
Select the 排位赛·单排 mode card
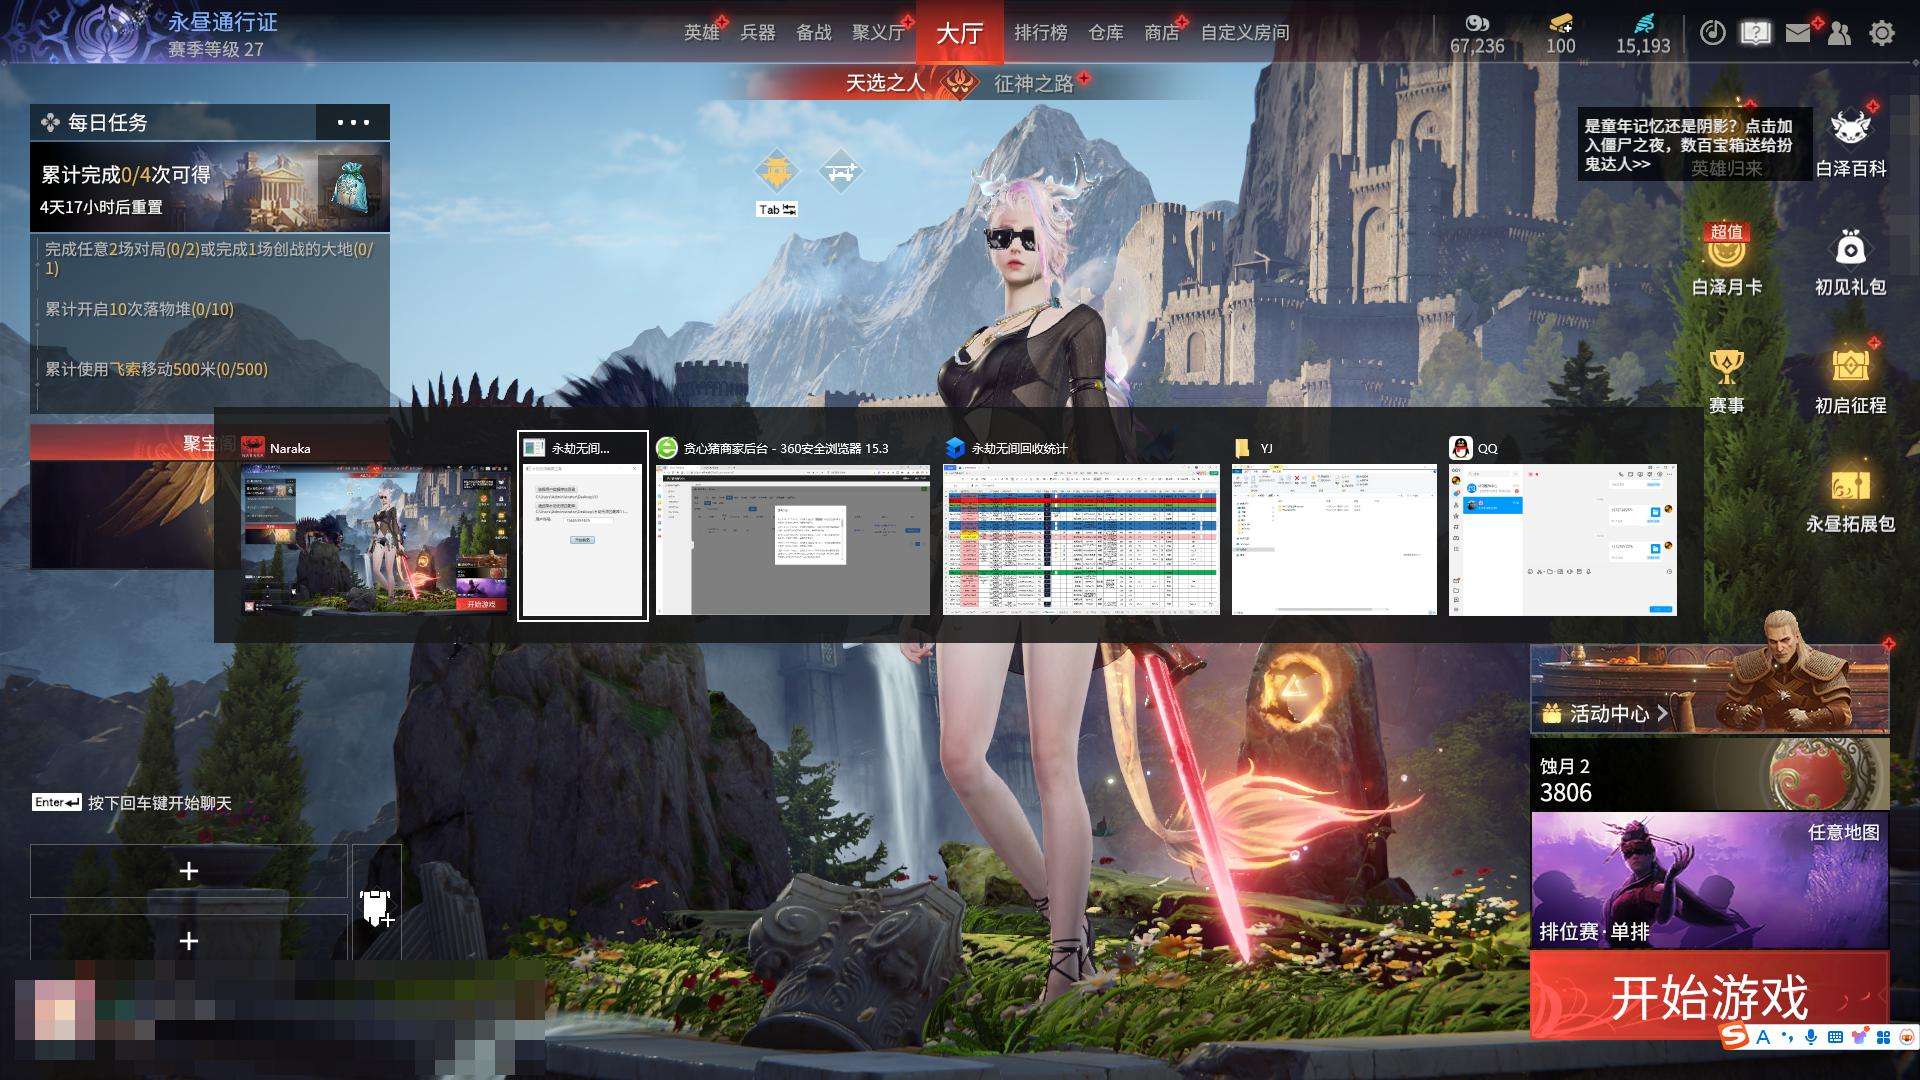1709,880
